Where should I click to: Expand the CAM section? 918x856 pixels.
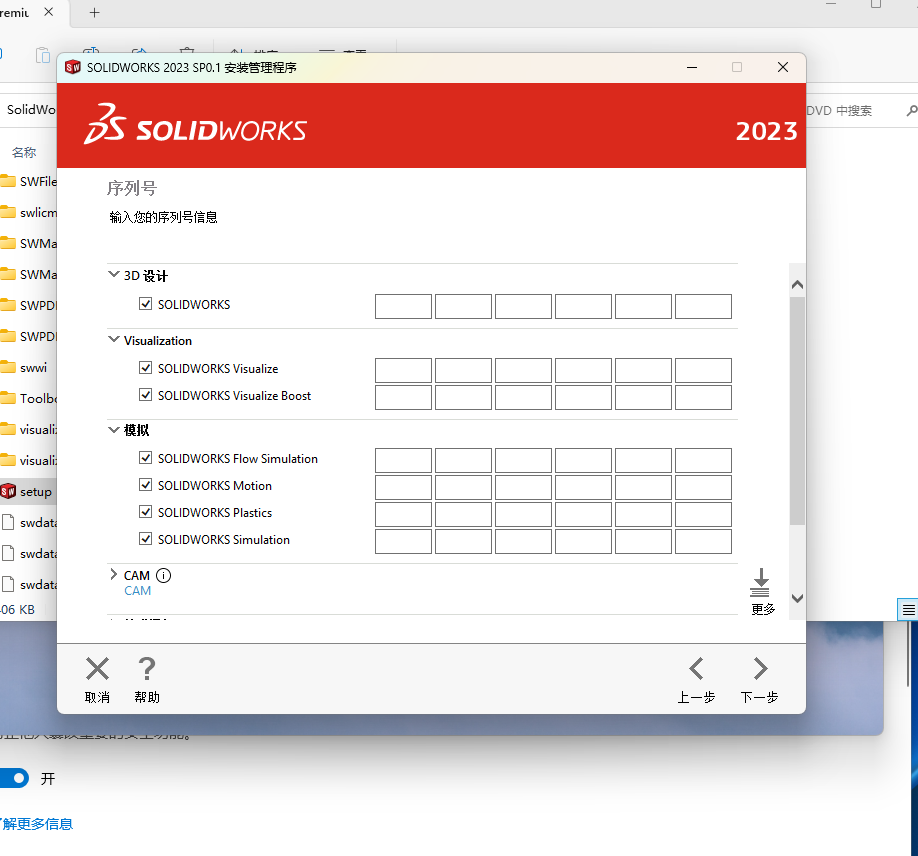[114, 574]
